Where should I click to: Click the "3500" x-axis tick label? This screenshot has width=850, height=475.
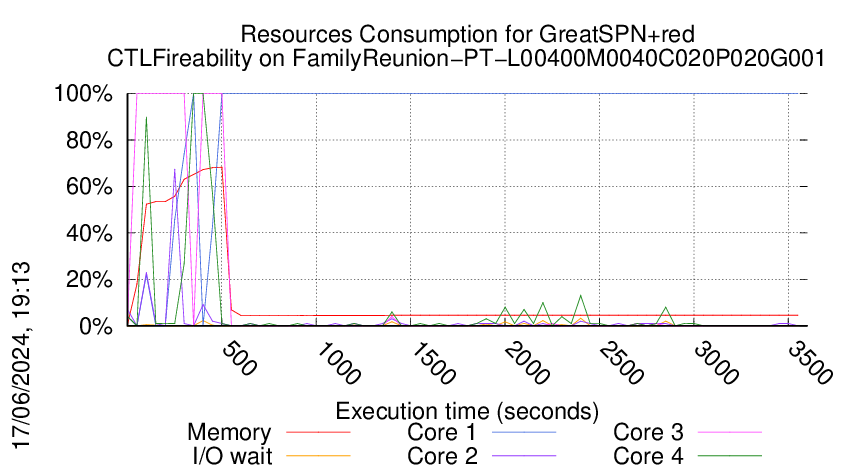[809, 363]
